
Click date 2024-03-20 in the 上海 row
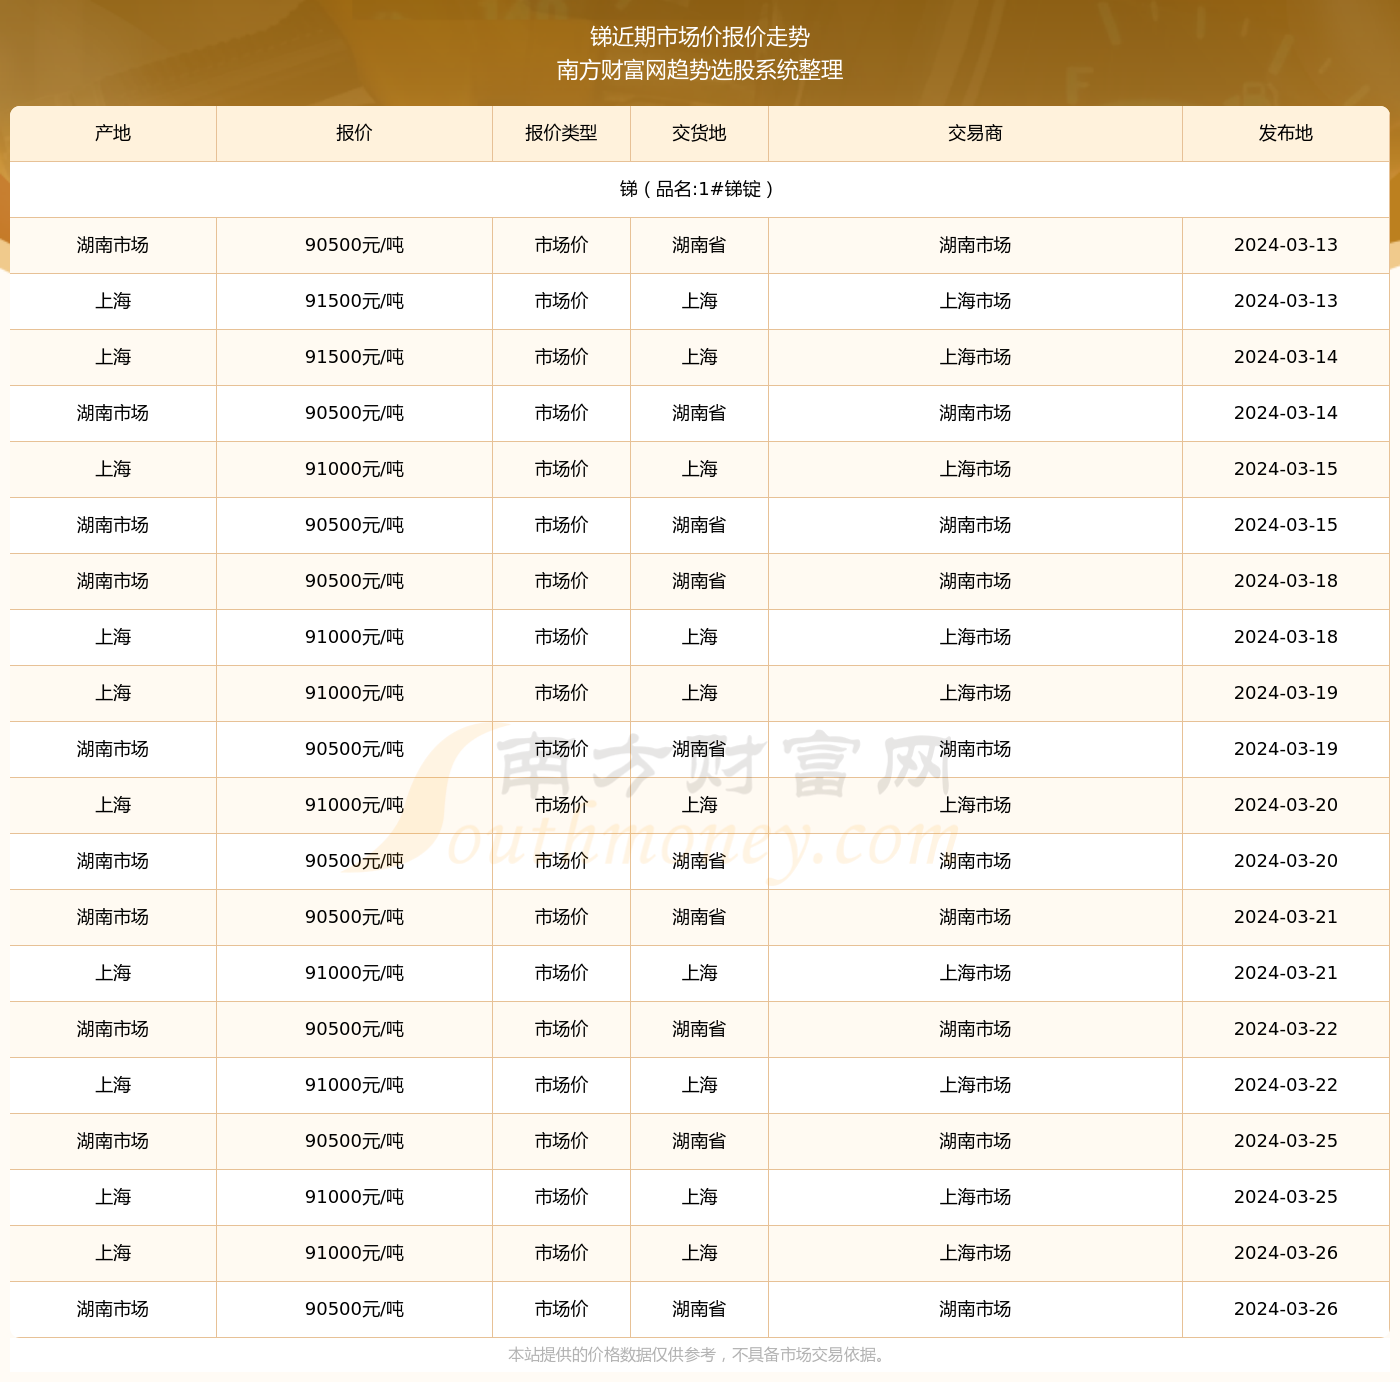(1285, 805)
